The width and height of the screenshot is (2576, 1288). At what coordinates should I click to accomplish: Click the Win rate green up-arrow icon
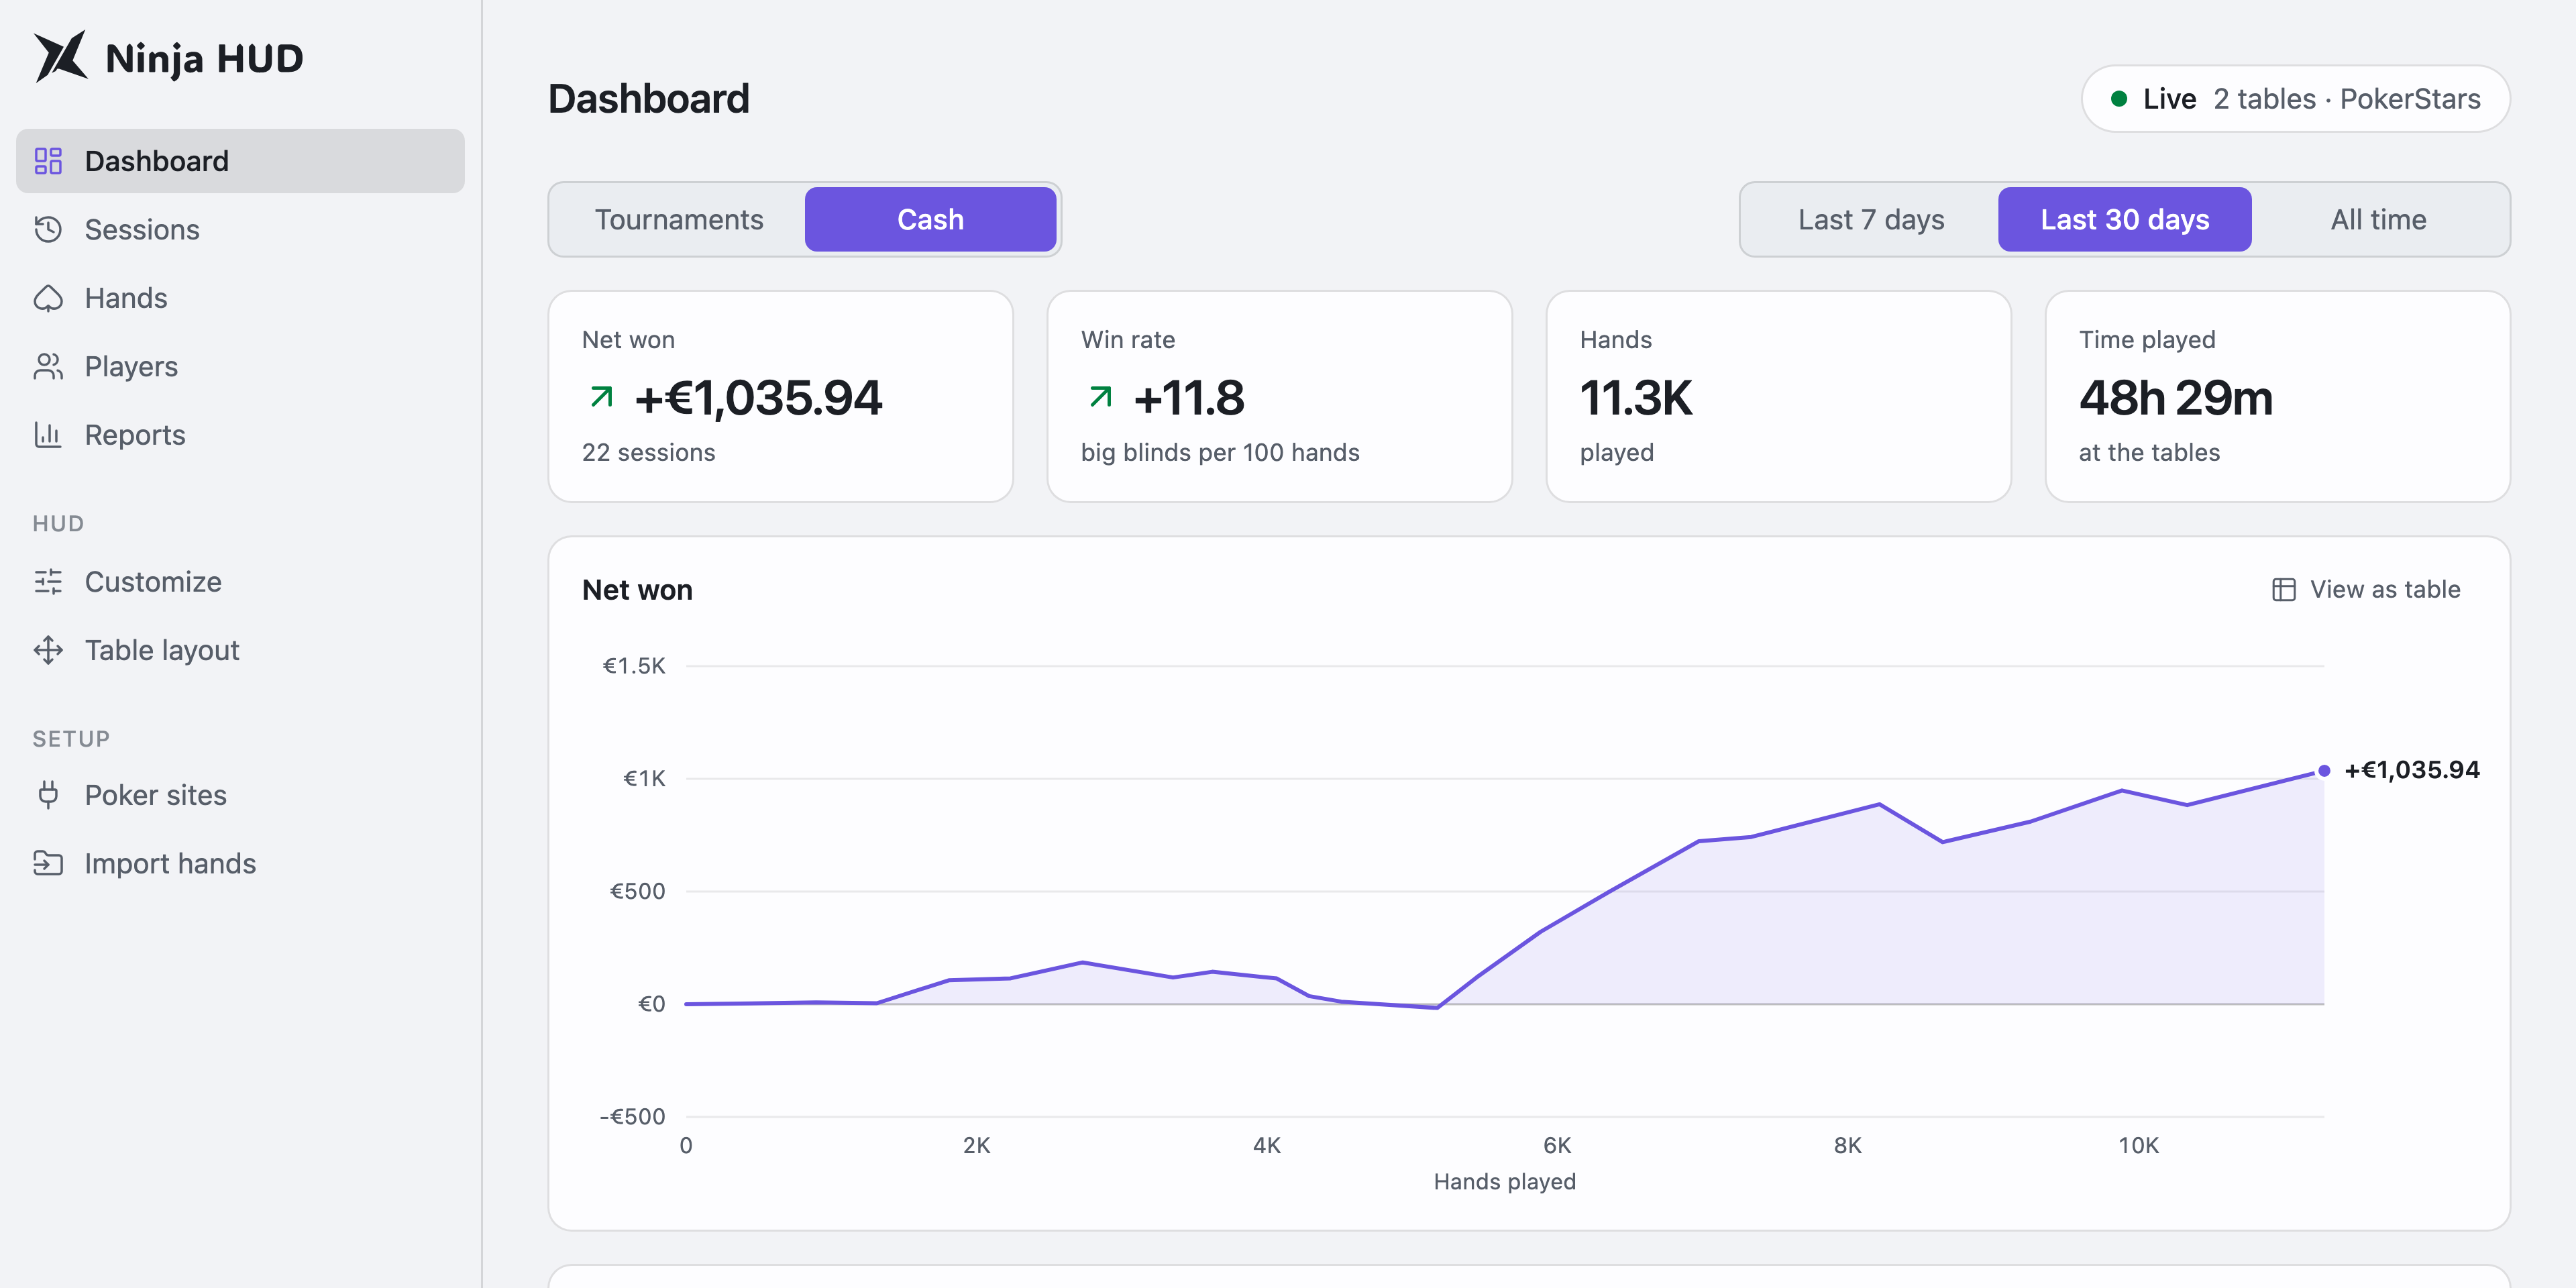[1100, 397]
